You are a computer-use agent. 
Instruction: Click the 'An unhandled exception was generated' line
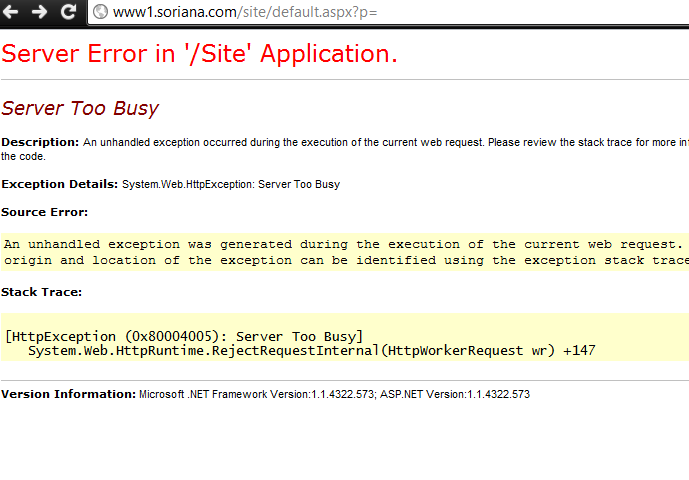coord(340,244)
